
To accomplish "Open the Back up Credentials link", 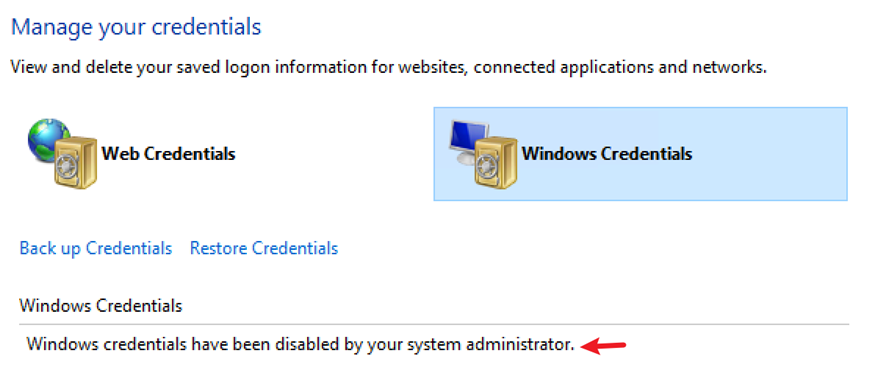I will (96, 249).
